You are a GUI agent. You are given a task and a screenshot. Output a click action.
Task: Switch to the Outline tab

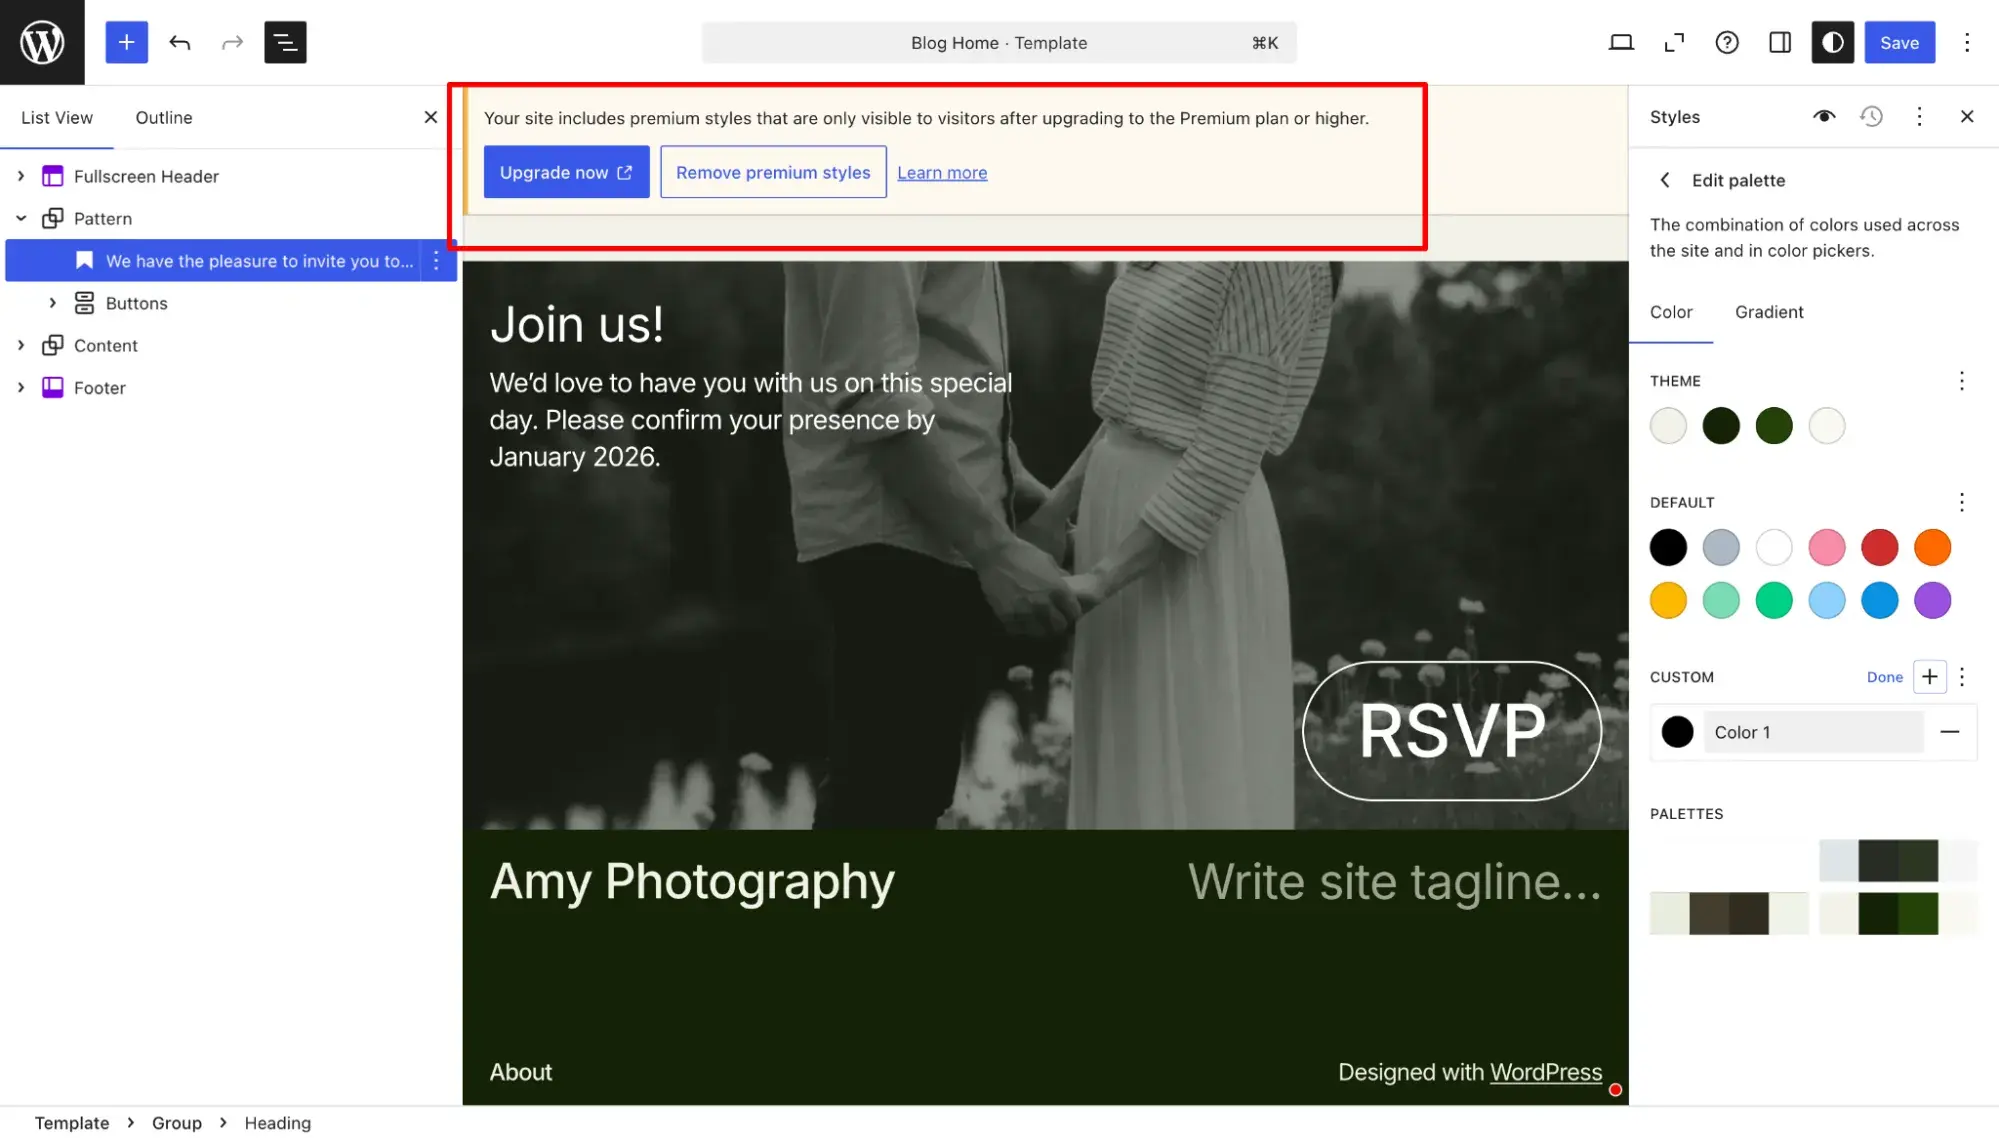tap(163, 117)
